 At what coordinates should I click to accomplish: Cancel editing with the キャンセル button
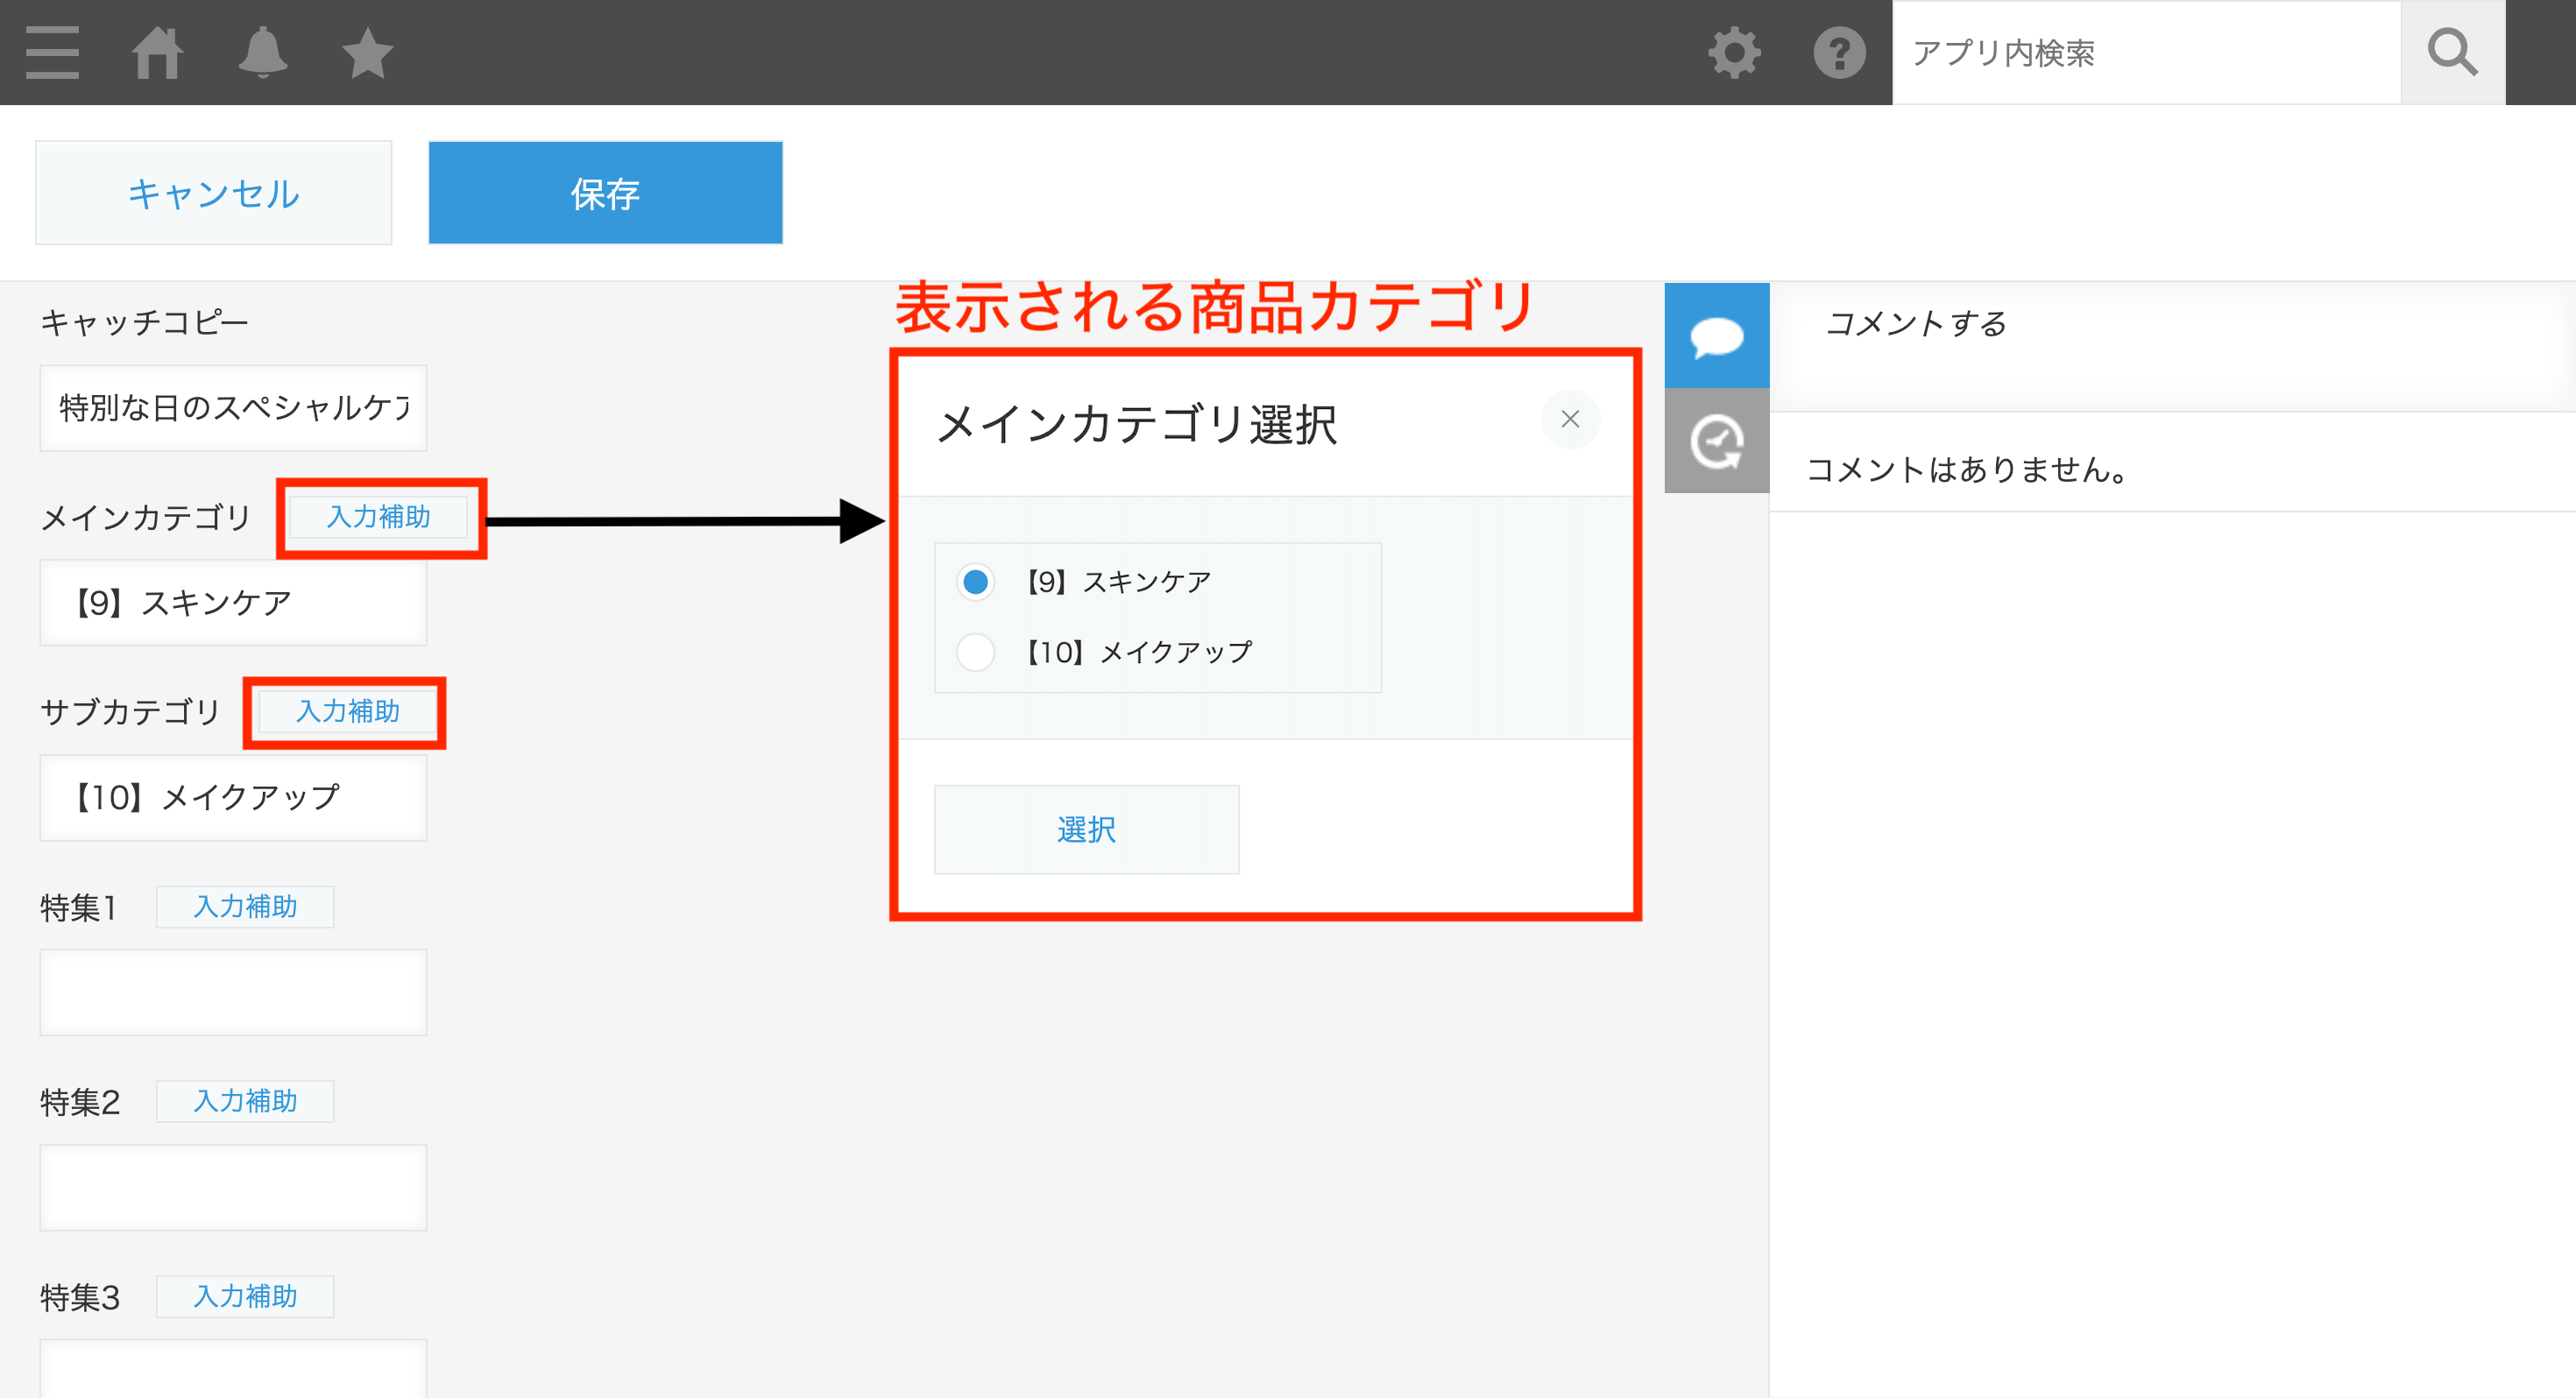pos(213,193)
